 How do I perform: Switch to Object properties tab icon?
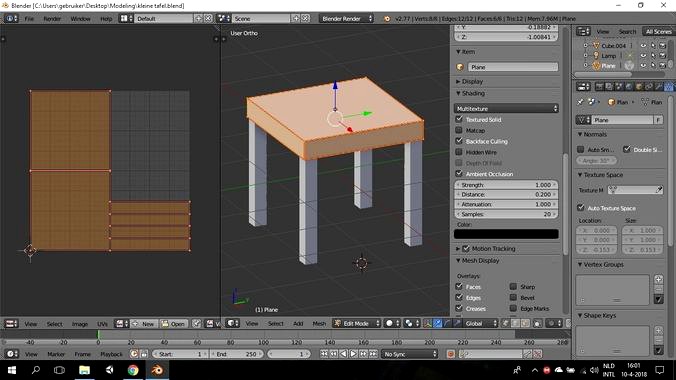(x=639, y=87)
